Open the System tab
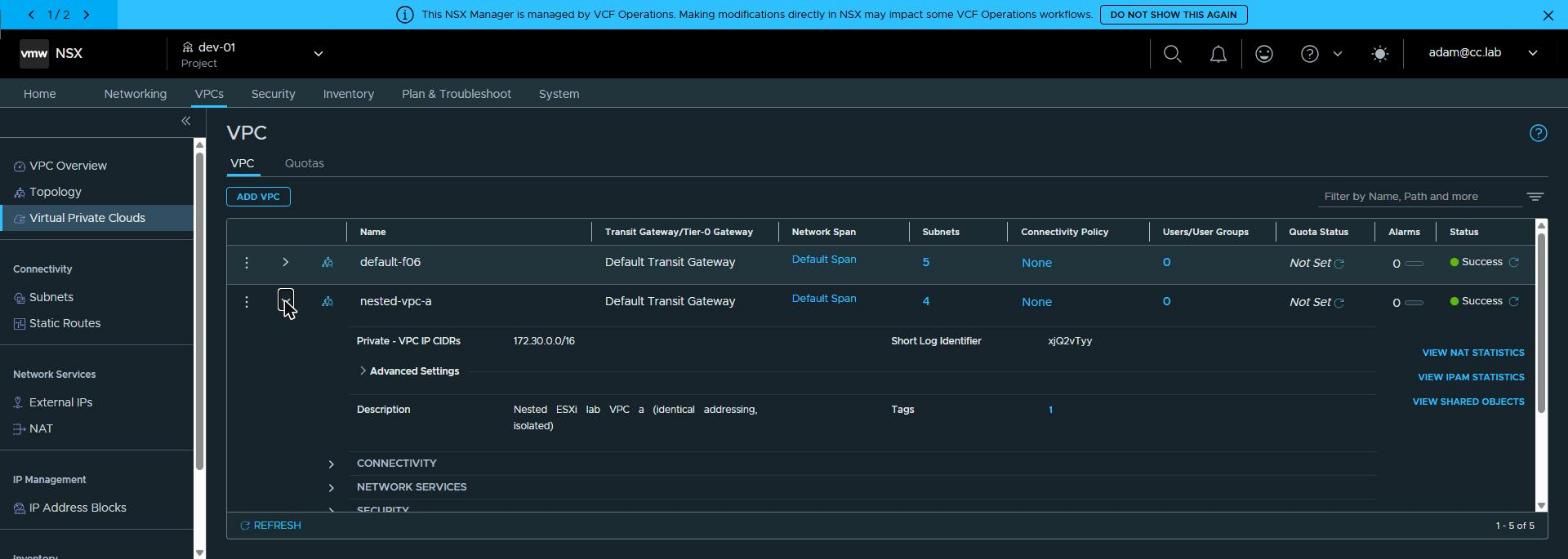1568x559 pixels. click(559, 94)
